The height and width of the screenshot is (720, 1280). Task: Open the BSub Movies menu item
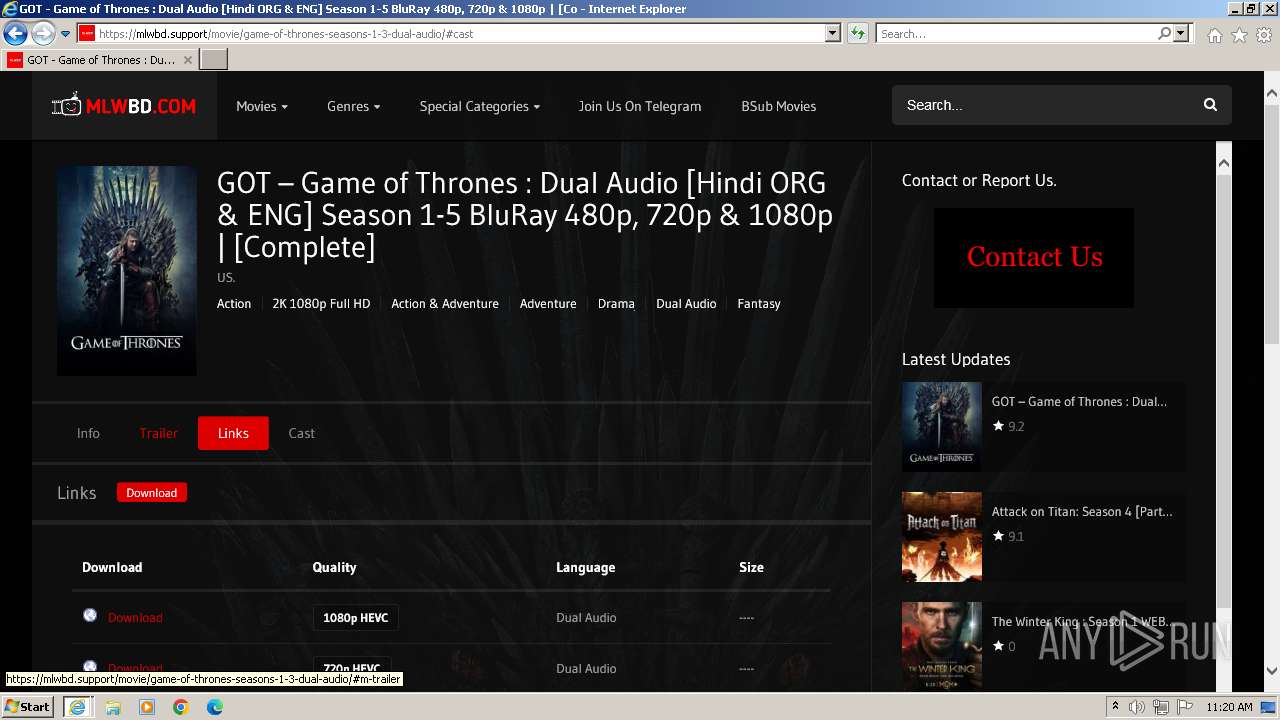coord(779,106)
